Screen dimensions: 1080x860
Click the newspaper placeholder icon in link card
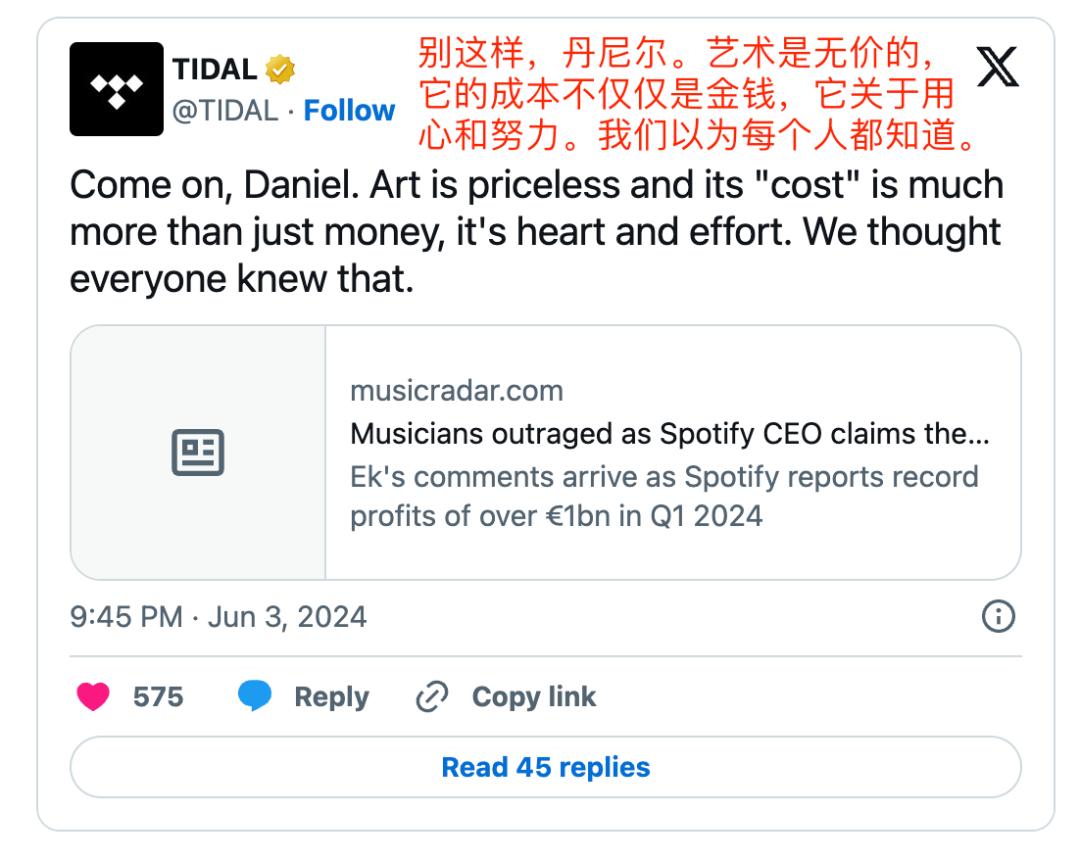pyautogui.click(x=198, y=452)
